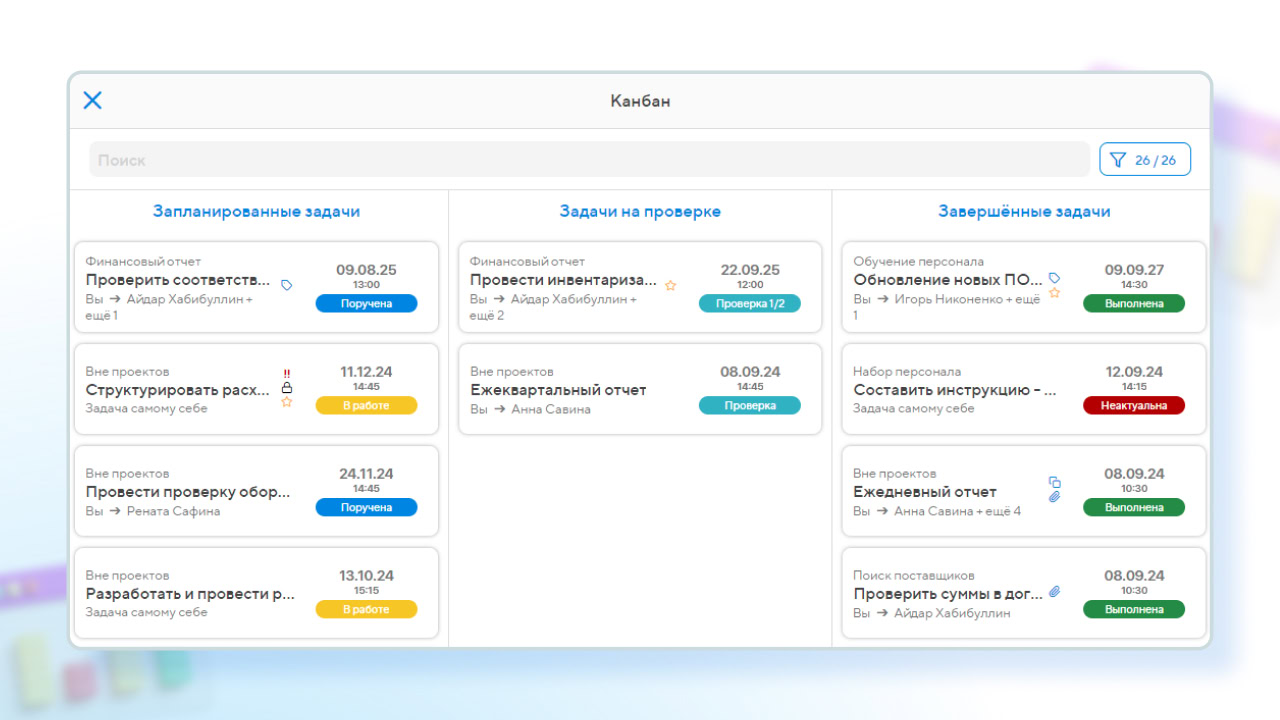Click the 'Завершённые задачи' column header
The height and width of the screenshot is (720, 1280).
1024,212
